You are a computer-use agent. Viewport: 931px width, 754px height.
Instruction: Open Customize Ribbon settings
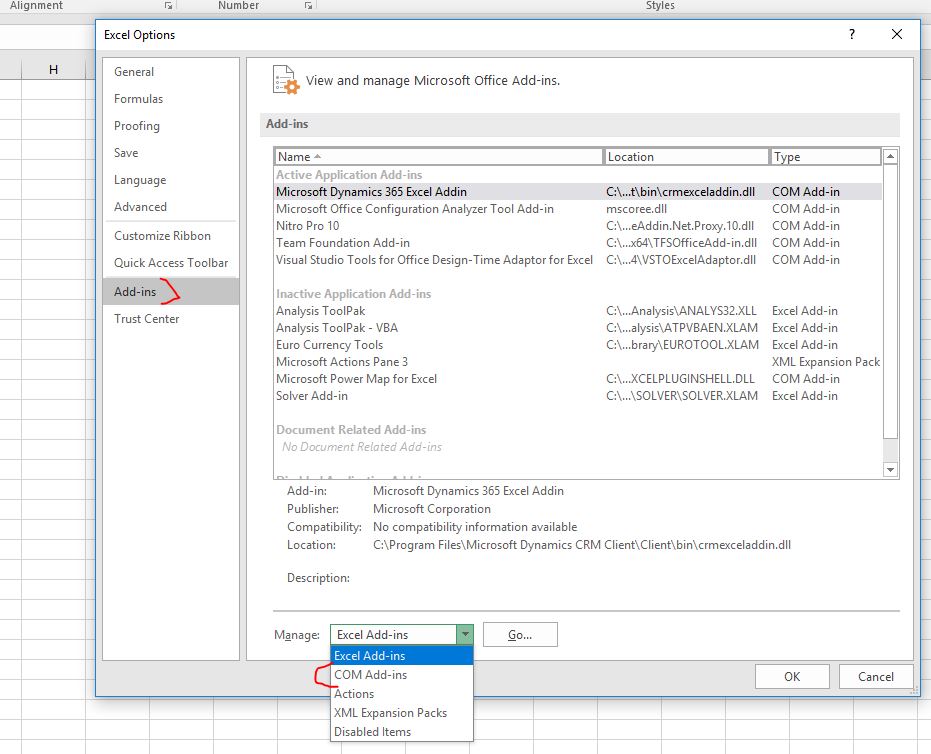(x=162, y=236)
